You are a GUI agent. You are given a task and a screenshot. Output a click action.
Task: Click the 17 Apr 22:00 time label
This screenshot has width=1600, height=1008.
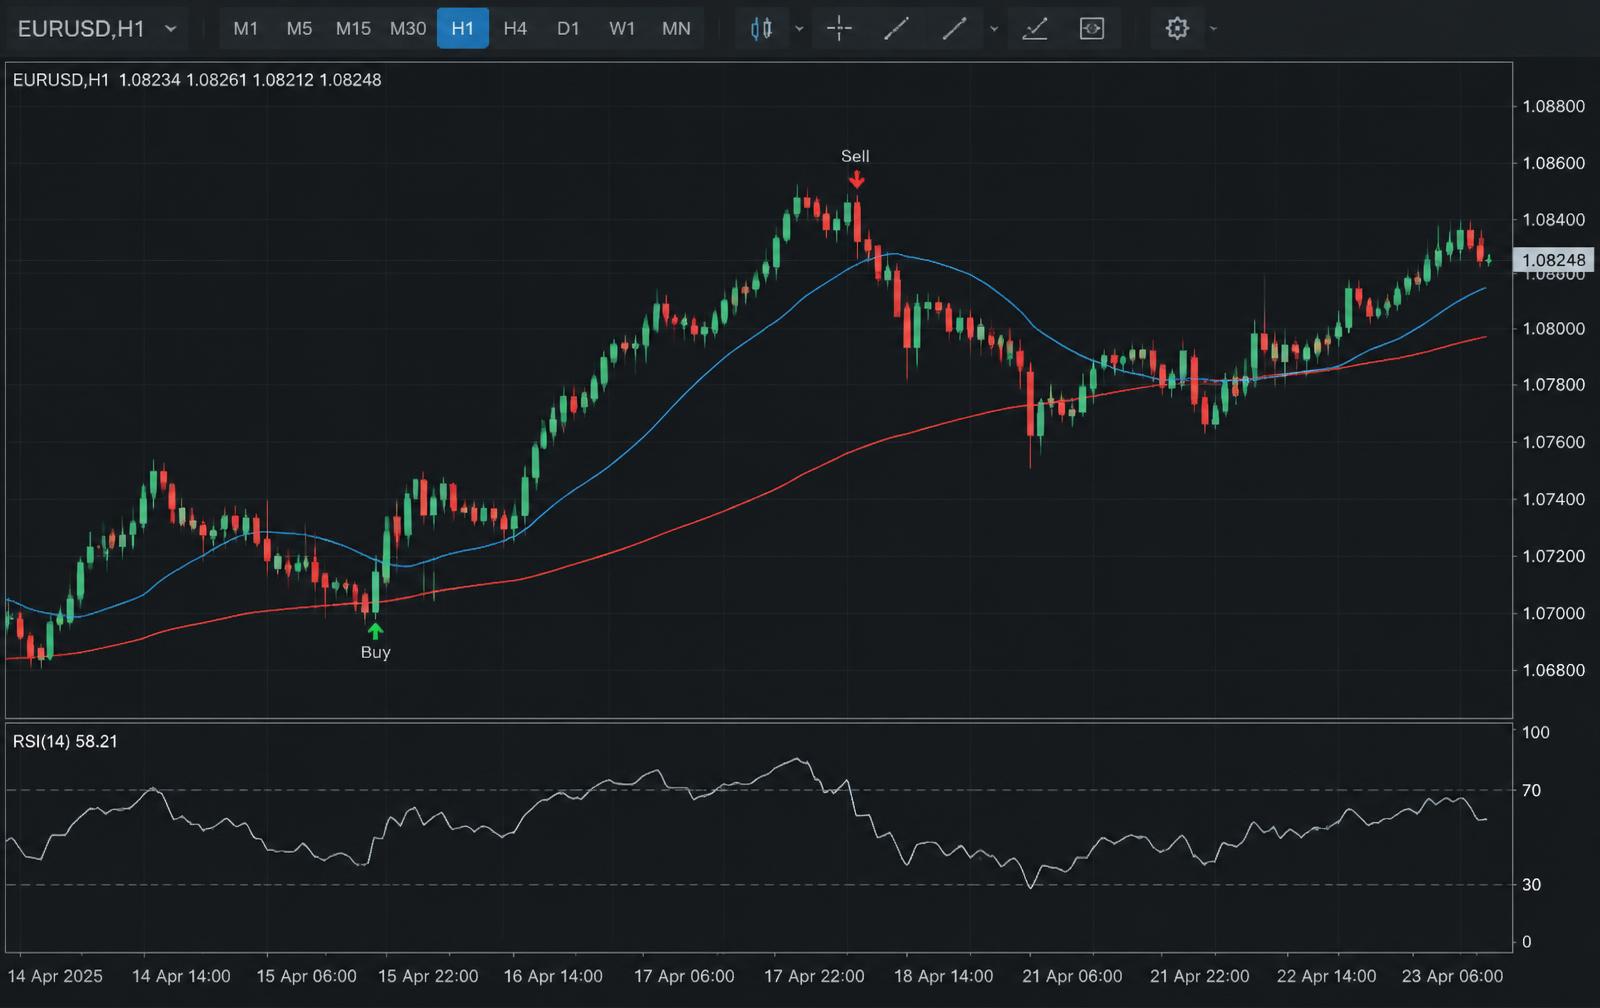point(814,976)
